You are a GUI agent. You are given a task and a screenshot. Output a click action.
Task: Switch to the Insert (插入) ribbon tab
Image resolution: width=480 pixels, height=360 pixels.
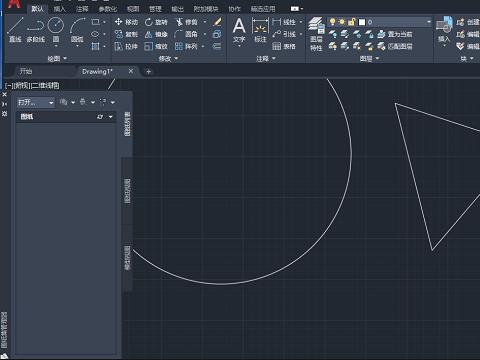point(60,9)
